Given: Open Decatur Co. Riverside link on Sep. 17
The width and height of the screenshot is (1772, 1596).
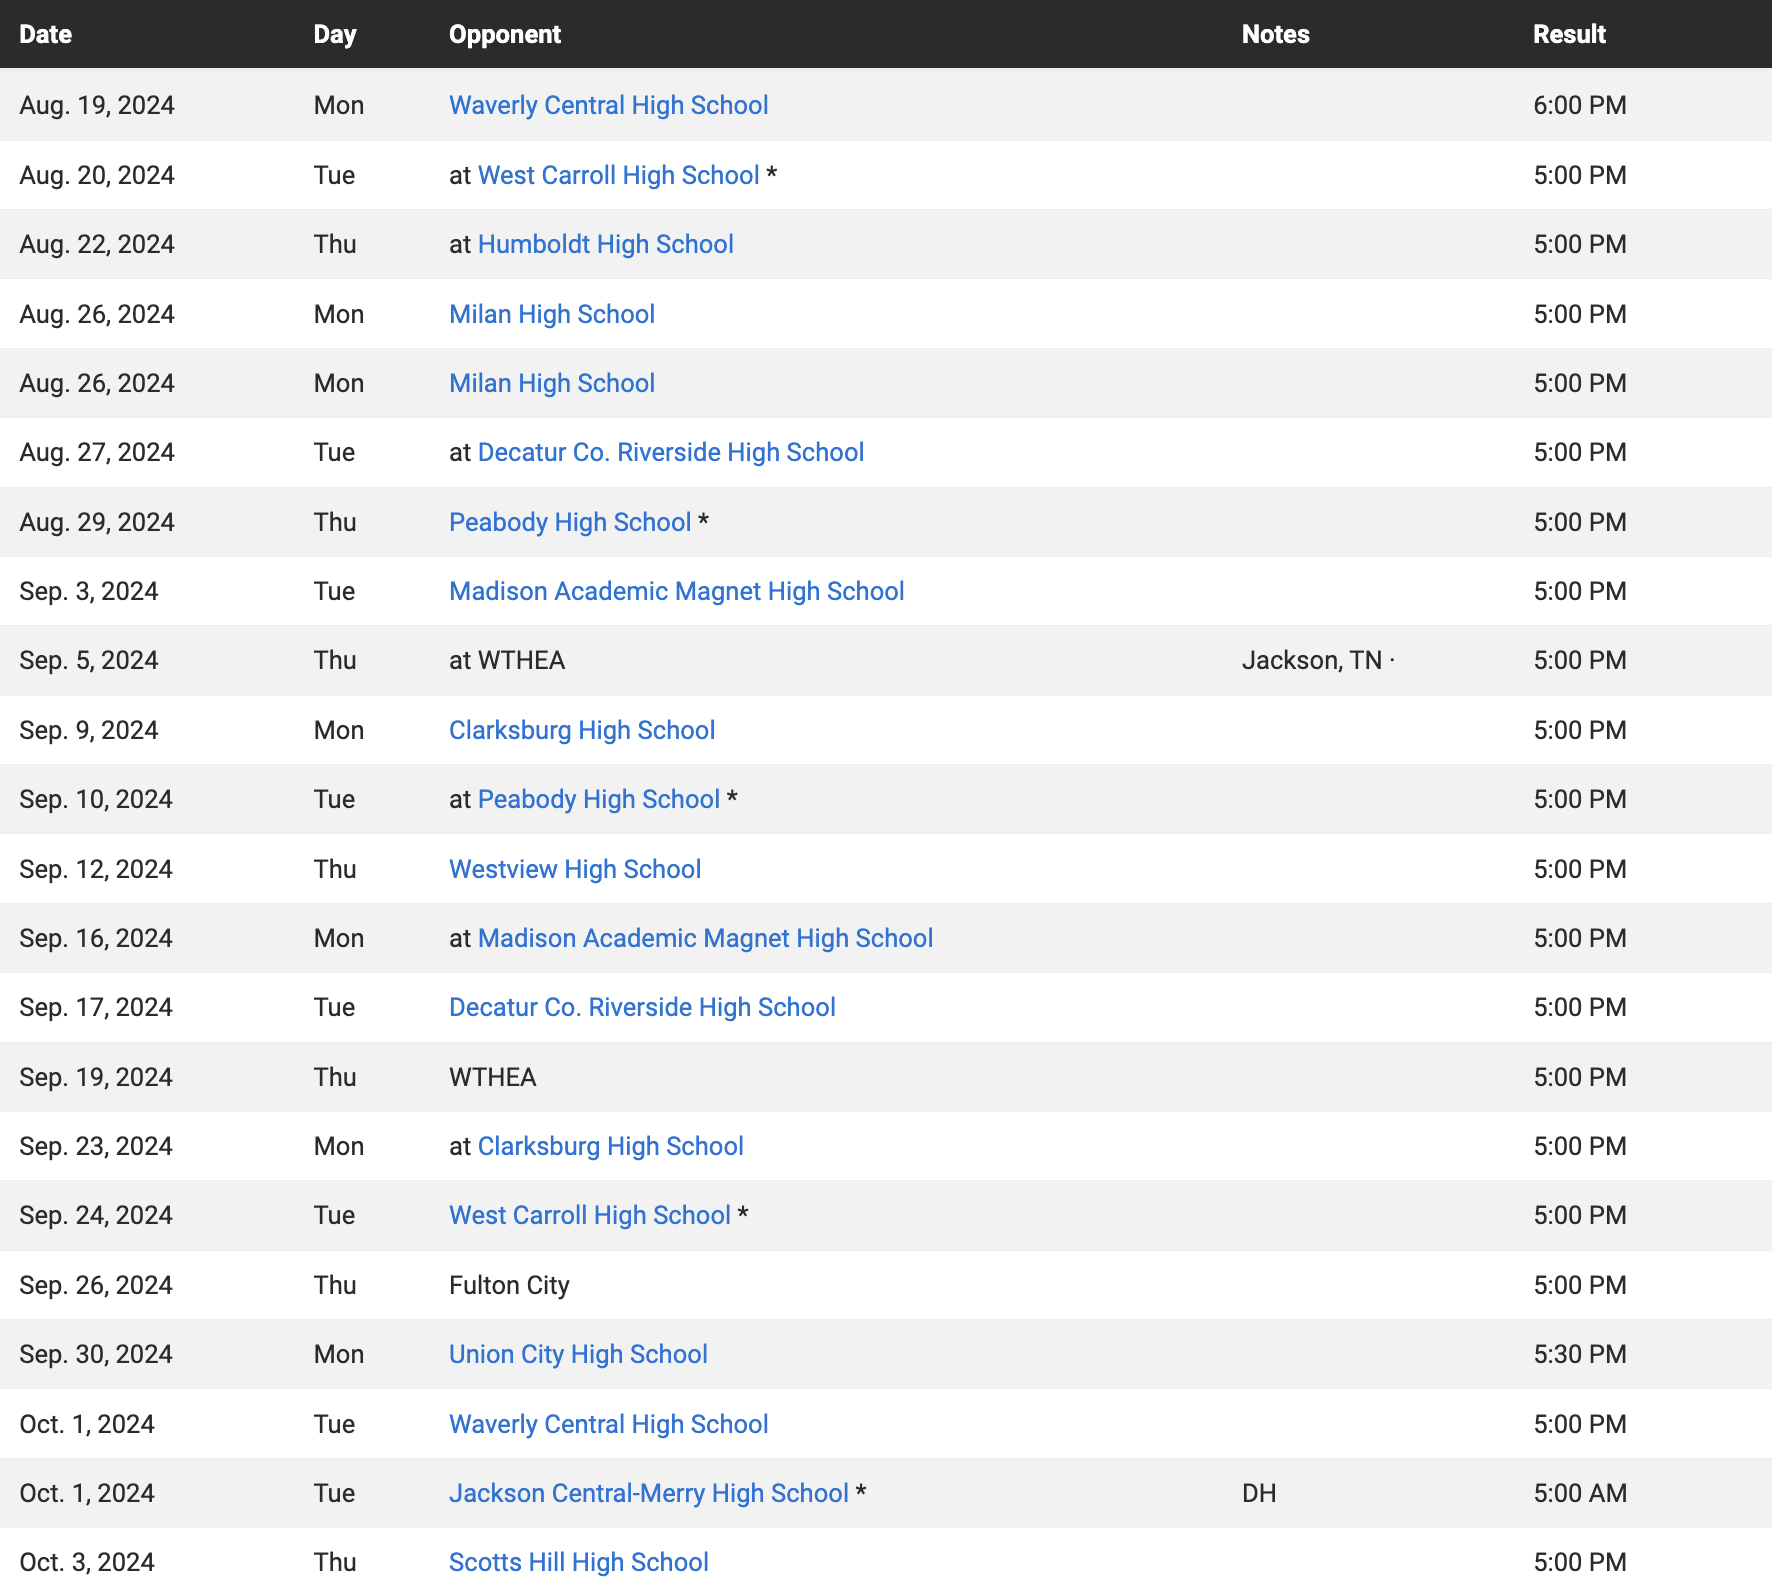Looking at the screenshot, I should [x=642, y=1007].
